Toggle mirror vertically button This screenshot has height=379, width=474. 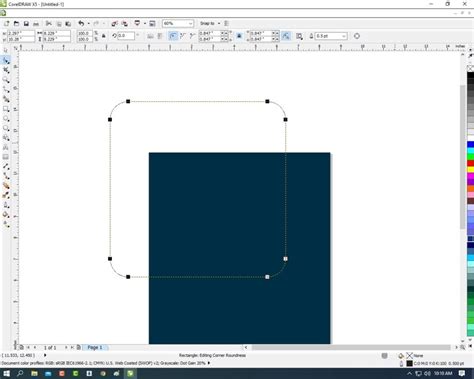point(160,36)
